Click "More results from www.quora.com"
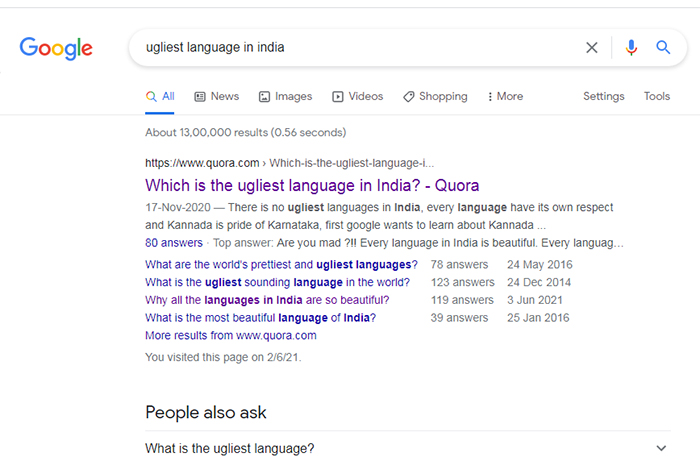Screen dimensions: 700x461 click(x=230, y=335)
